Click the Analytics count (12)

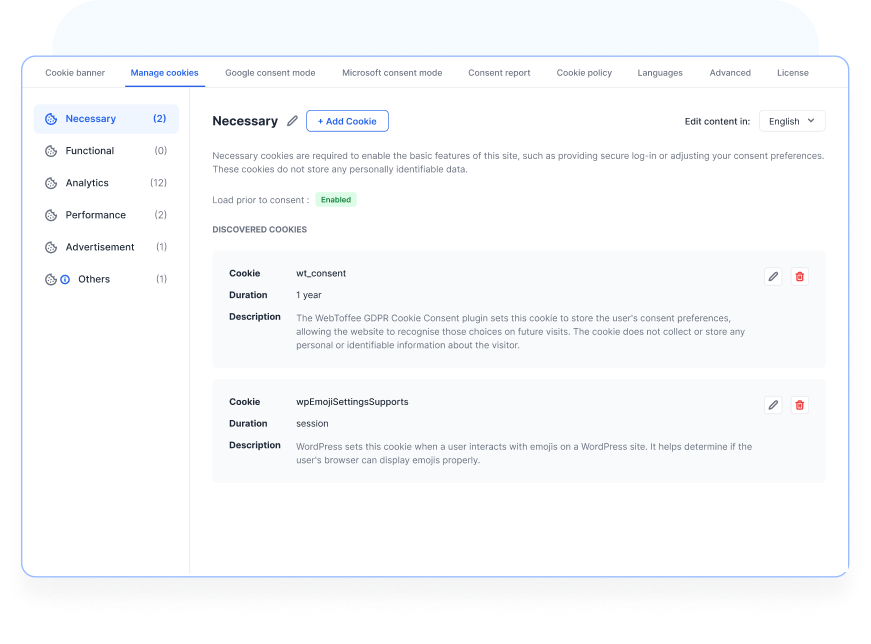coord(158,183)
